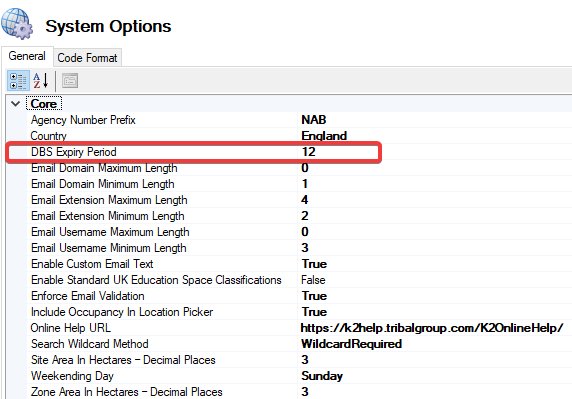
Task: Switch to the Code Format tab
Action: pyautogui.click(x=88, y=58)
